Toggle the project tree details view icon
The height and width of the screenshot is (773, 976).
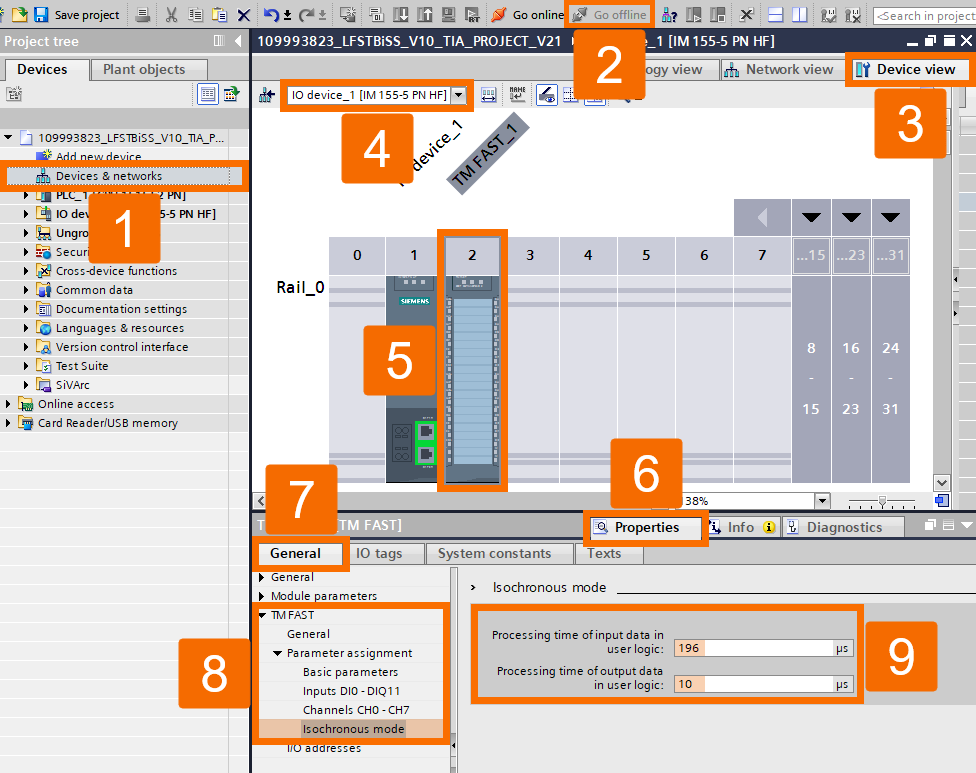(207, 94)
